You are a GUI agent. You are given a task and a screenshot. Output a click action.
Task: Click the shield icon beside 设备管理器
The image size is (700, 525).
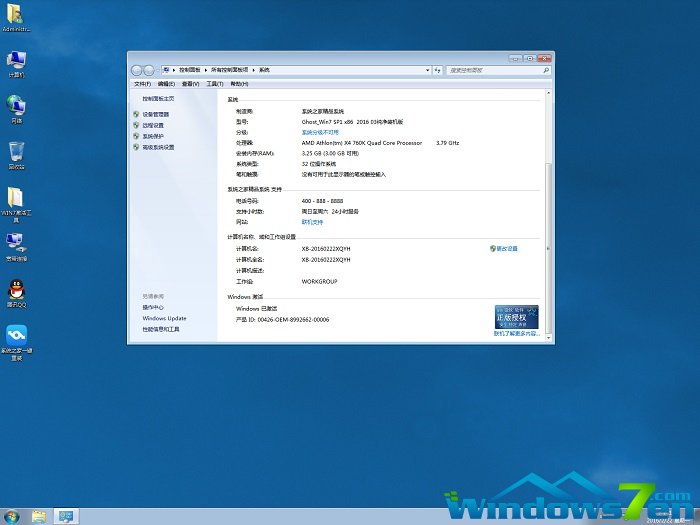coord(136,114)
